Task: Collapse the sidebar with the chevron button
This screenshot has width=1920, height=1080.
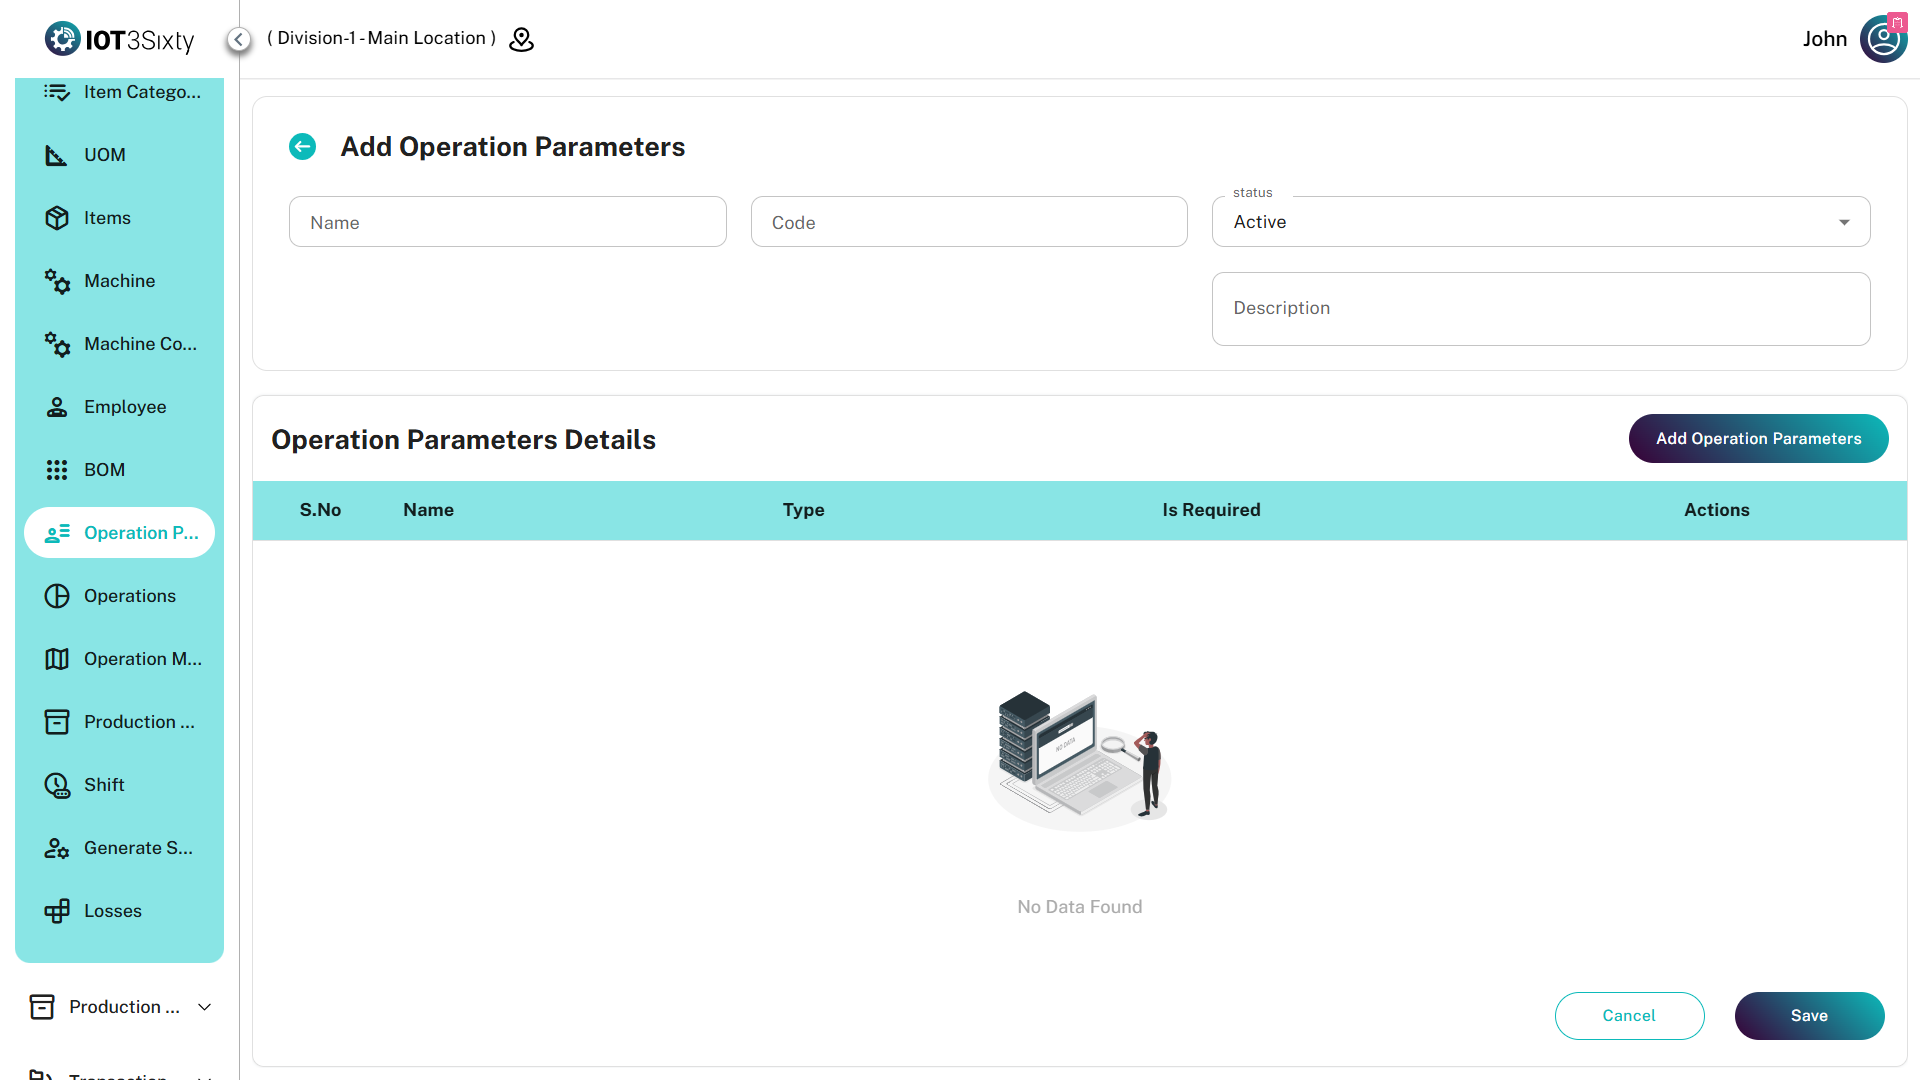Action: [x=238, y=39]
